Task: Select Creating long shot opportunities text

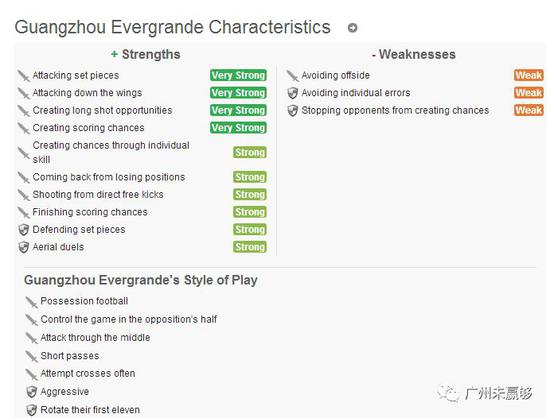Action: click(102, 110)
